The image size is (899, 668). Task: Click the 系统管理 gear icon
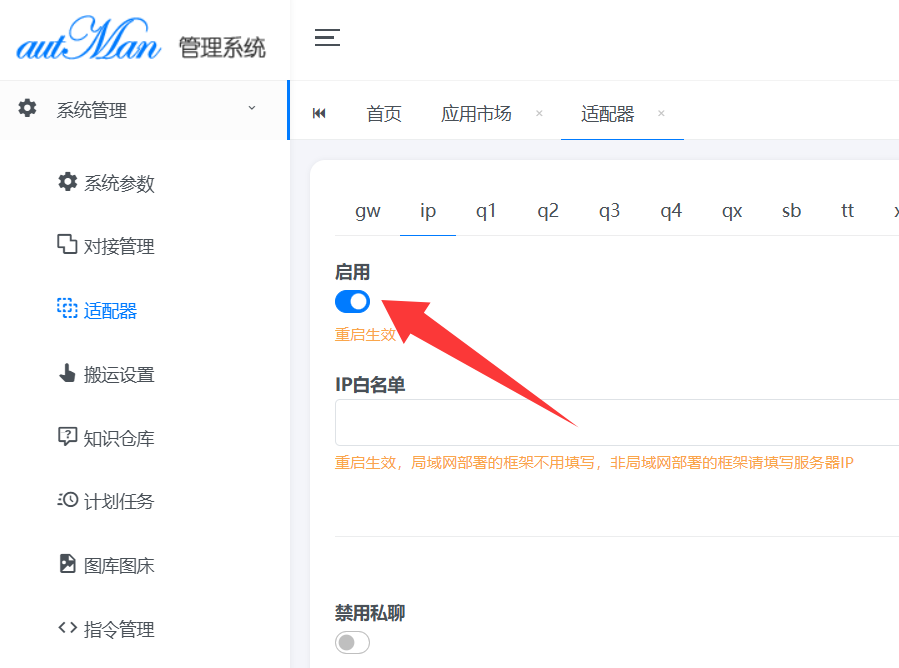tap(27, 108)
